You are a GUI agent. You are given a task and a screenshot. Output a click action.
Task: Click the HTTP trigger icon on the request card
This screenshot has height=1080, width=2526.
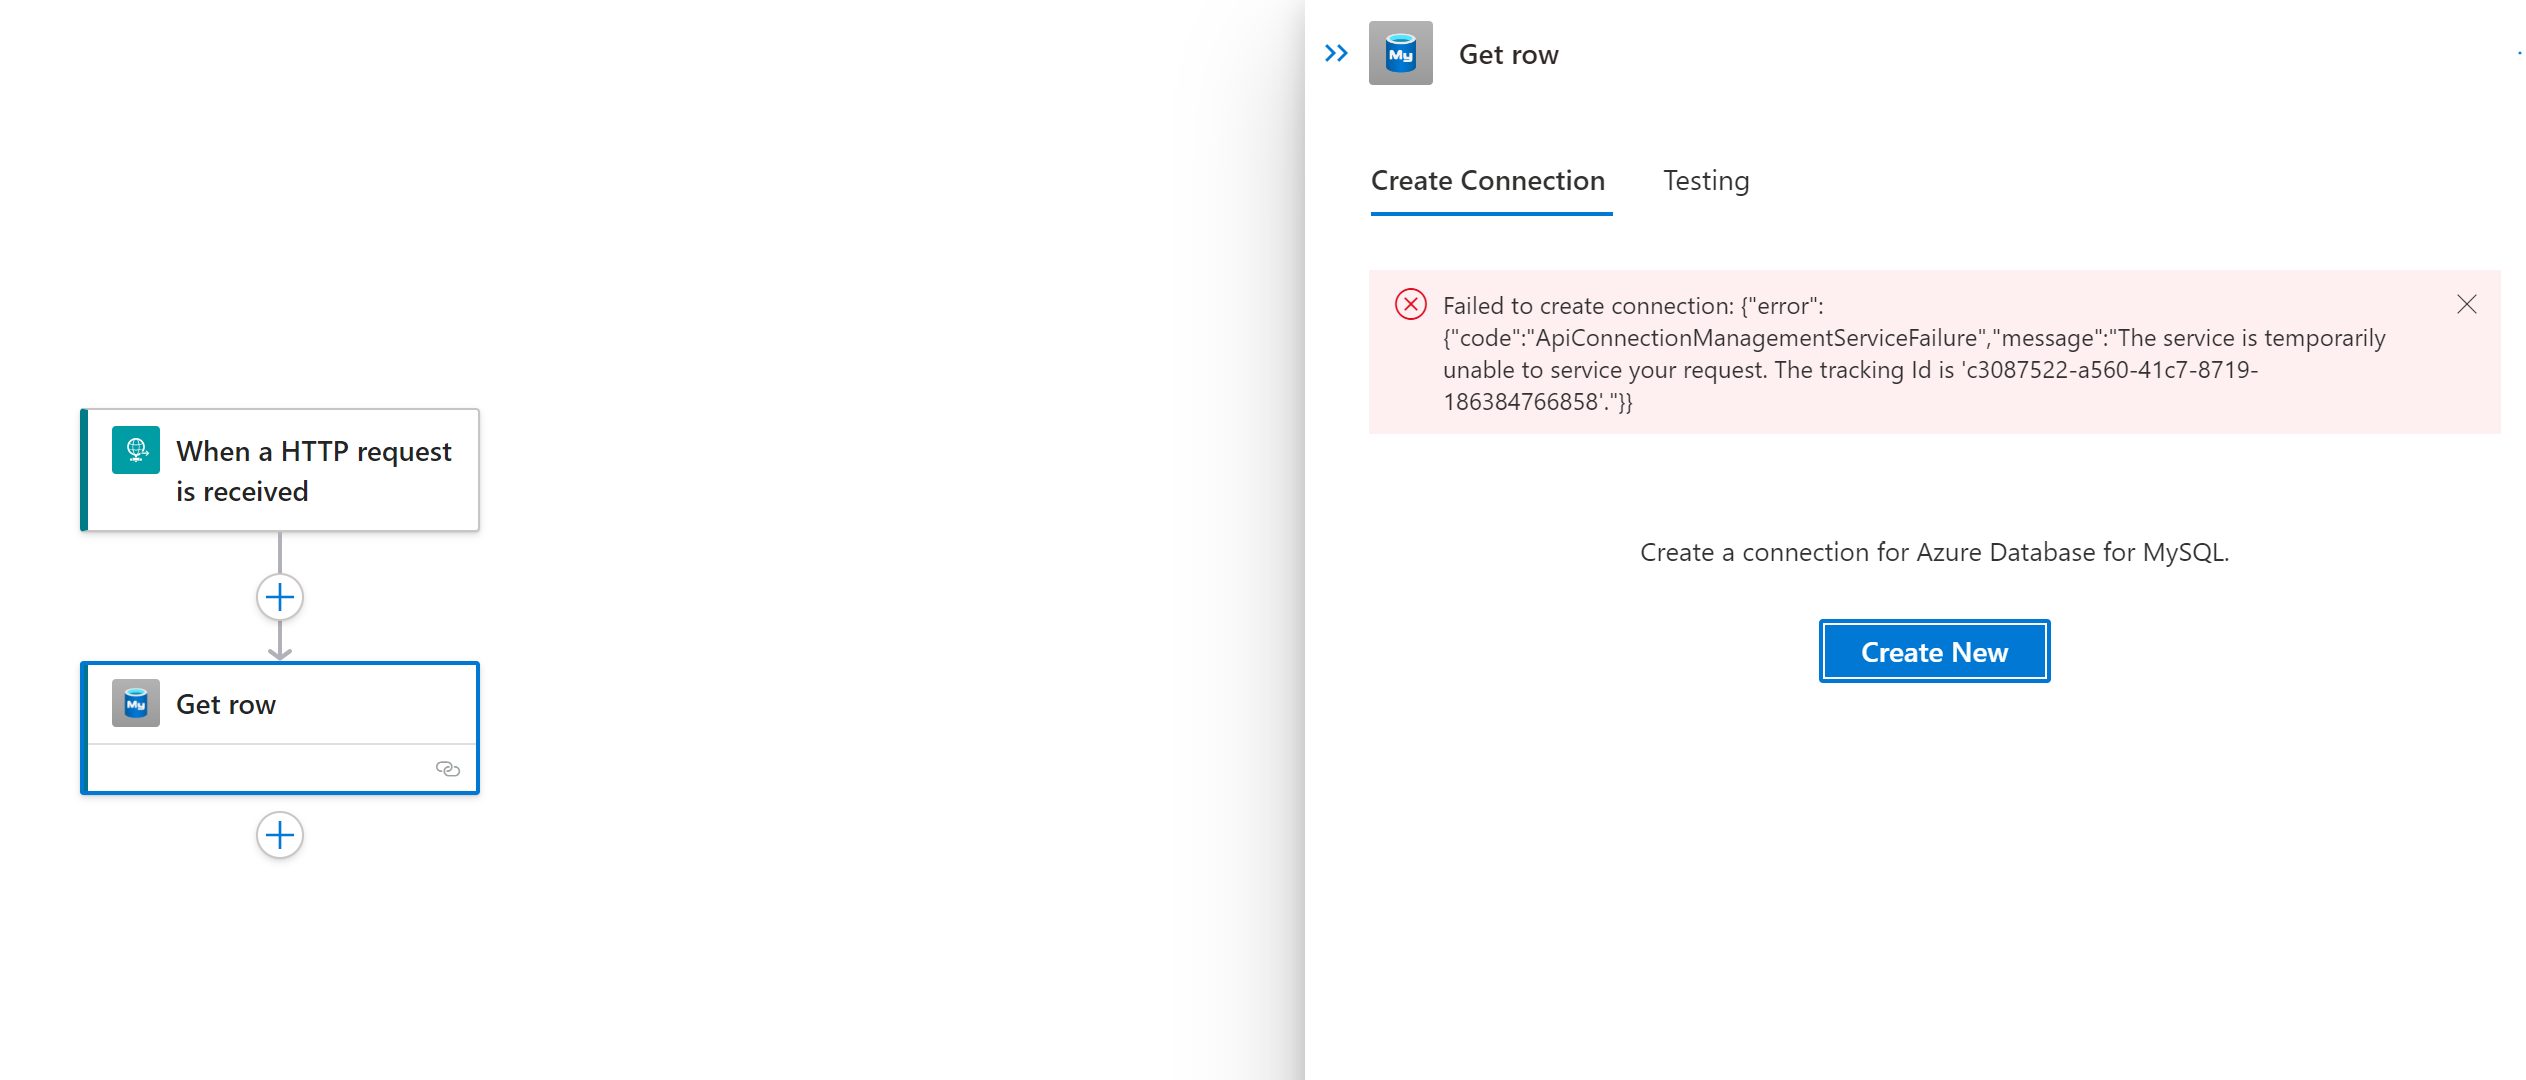[135, 450]
